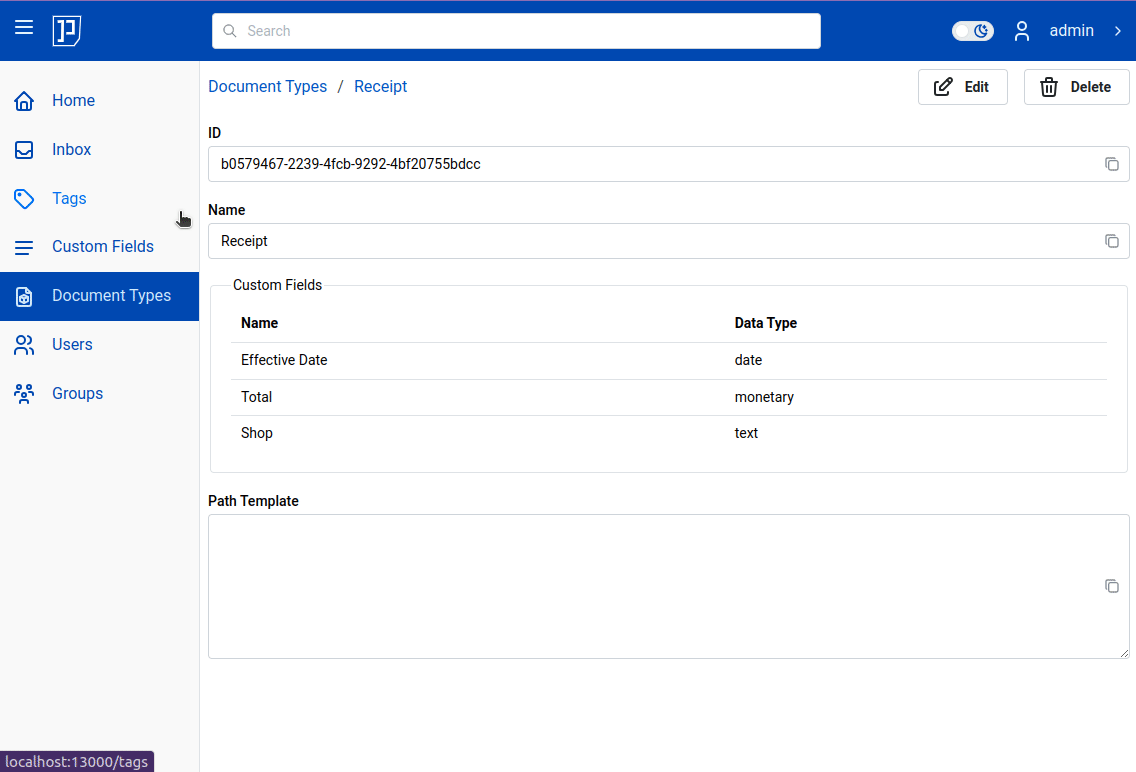
Task: Click the Data Type column header
Action: (x=765, y=323)
